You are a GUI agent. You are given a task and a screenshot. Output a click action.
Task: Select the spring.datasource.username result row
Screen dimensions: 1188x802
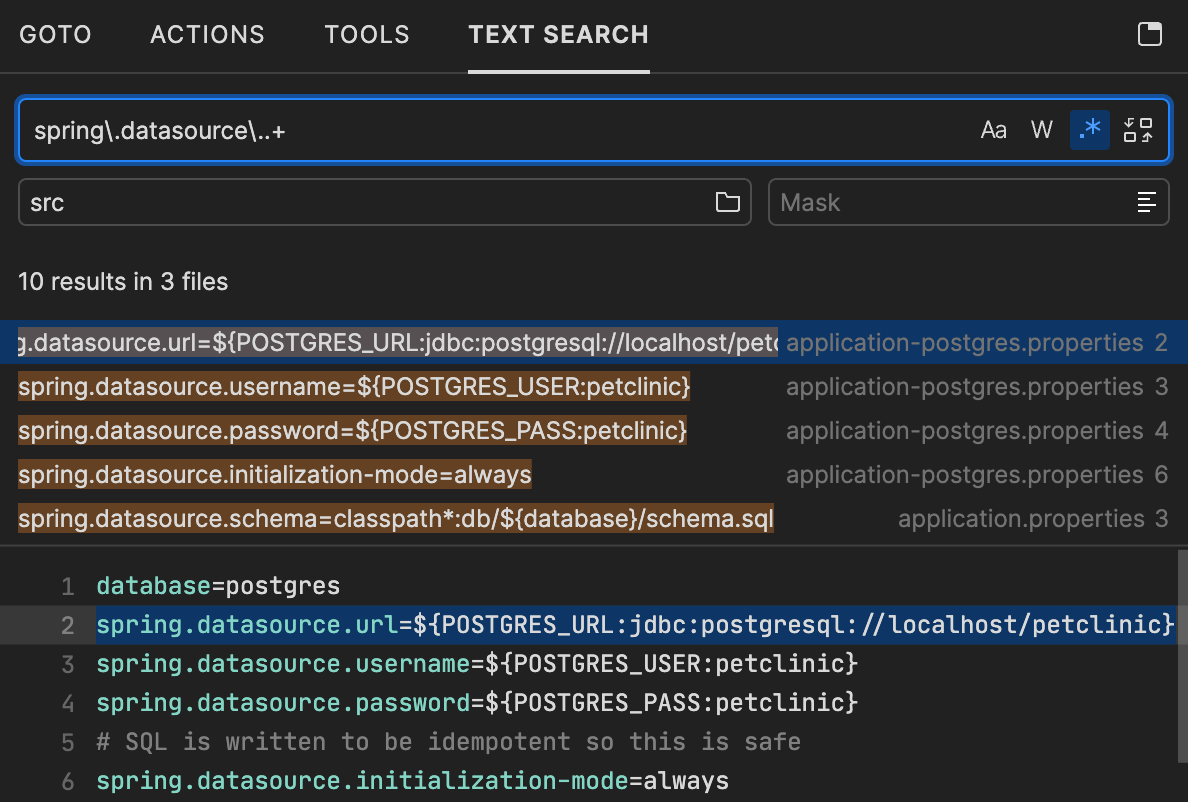[x=354, y=387]
